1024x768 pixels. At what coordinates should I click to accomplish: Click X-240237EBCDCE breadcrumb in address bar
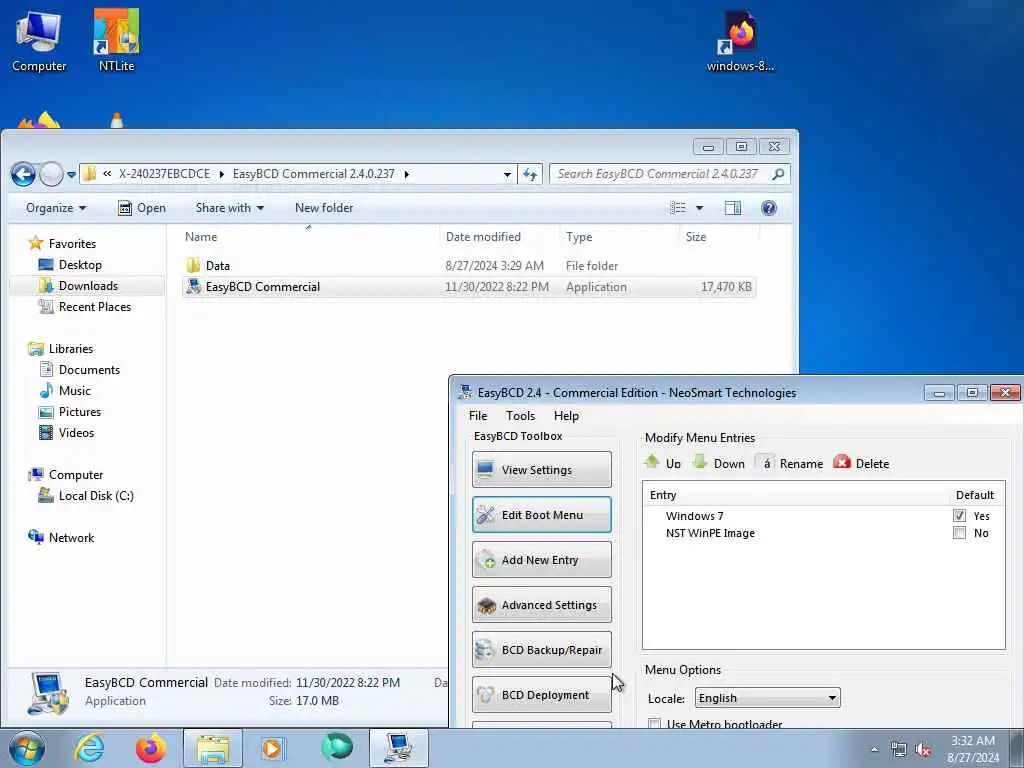[165, 174]
